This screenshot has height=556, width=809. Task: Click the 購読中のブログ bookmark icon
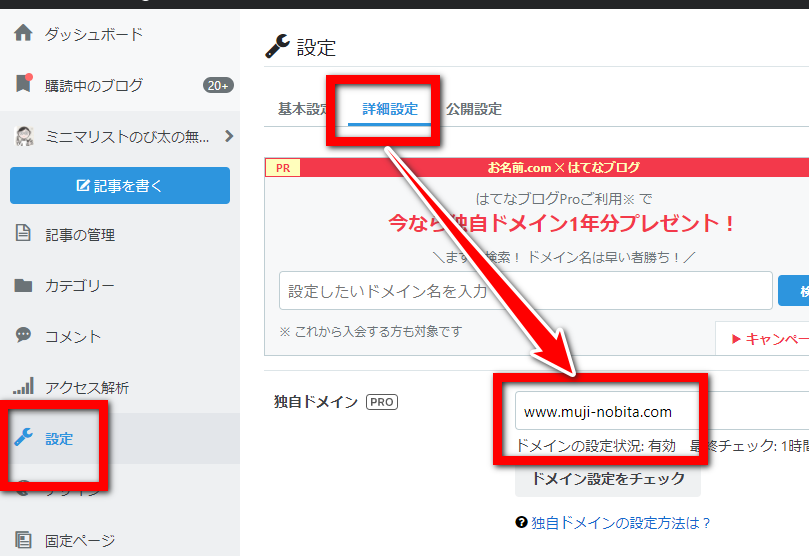(x=23, y=83)
